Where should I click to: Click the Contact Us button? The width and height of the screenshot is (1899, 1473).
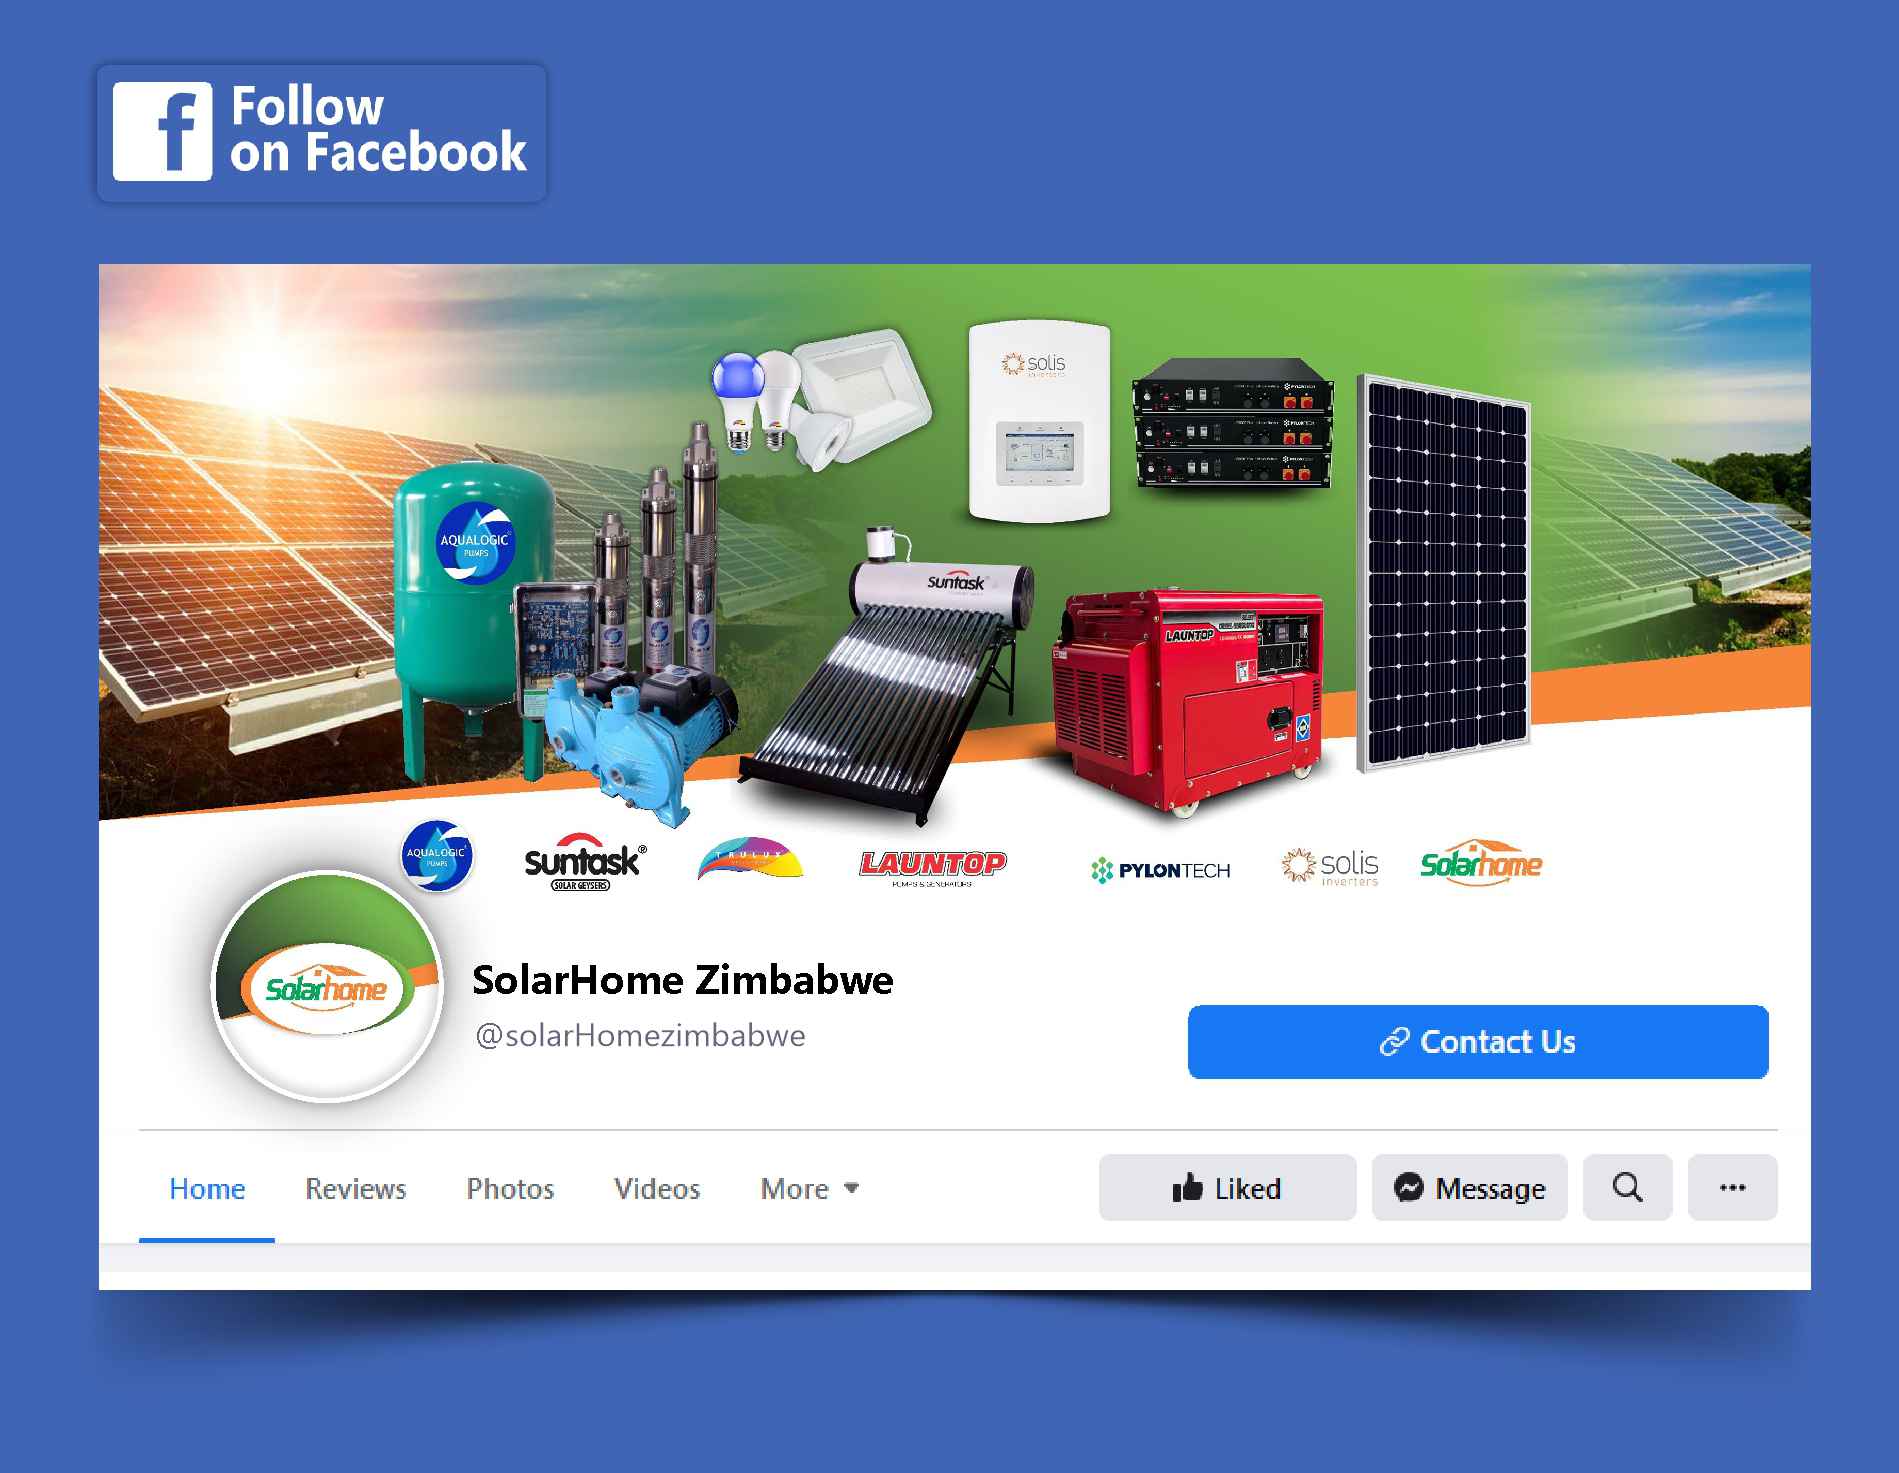point(1478,1042)
